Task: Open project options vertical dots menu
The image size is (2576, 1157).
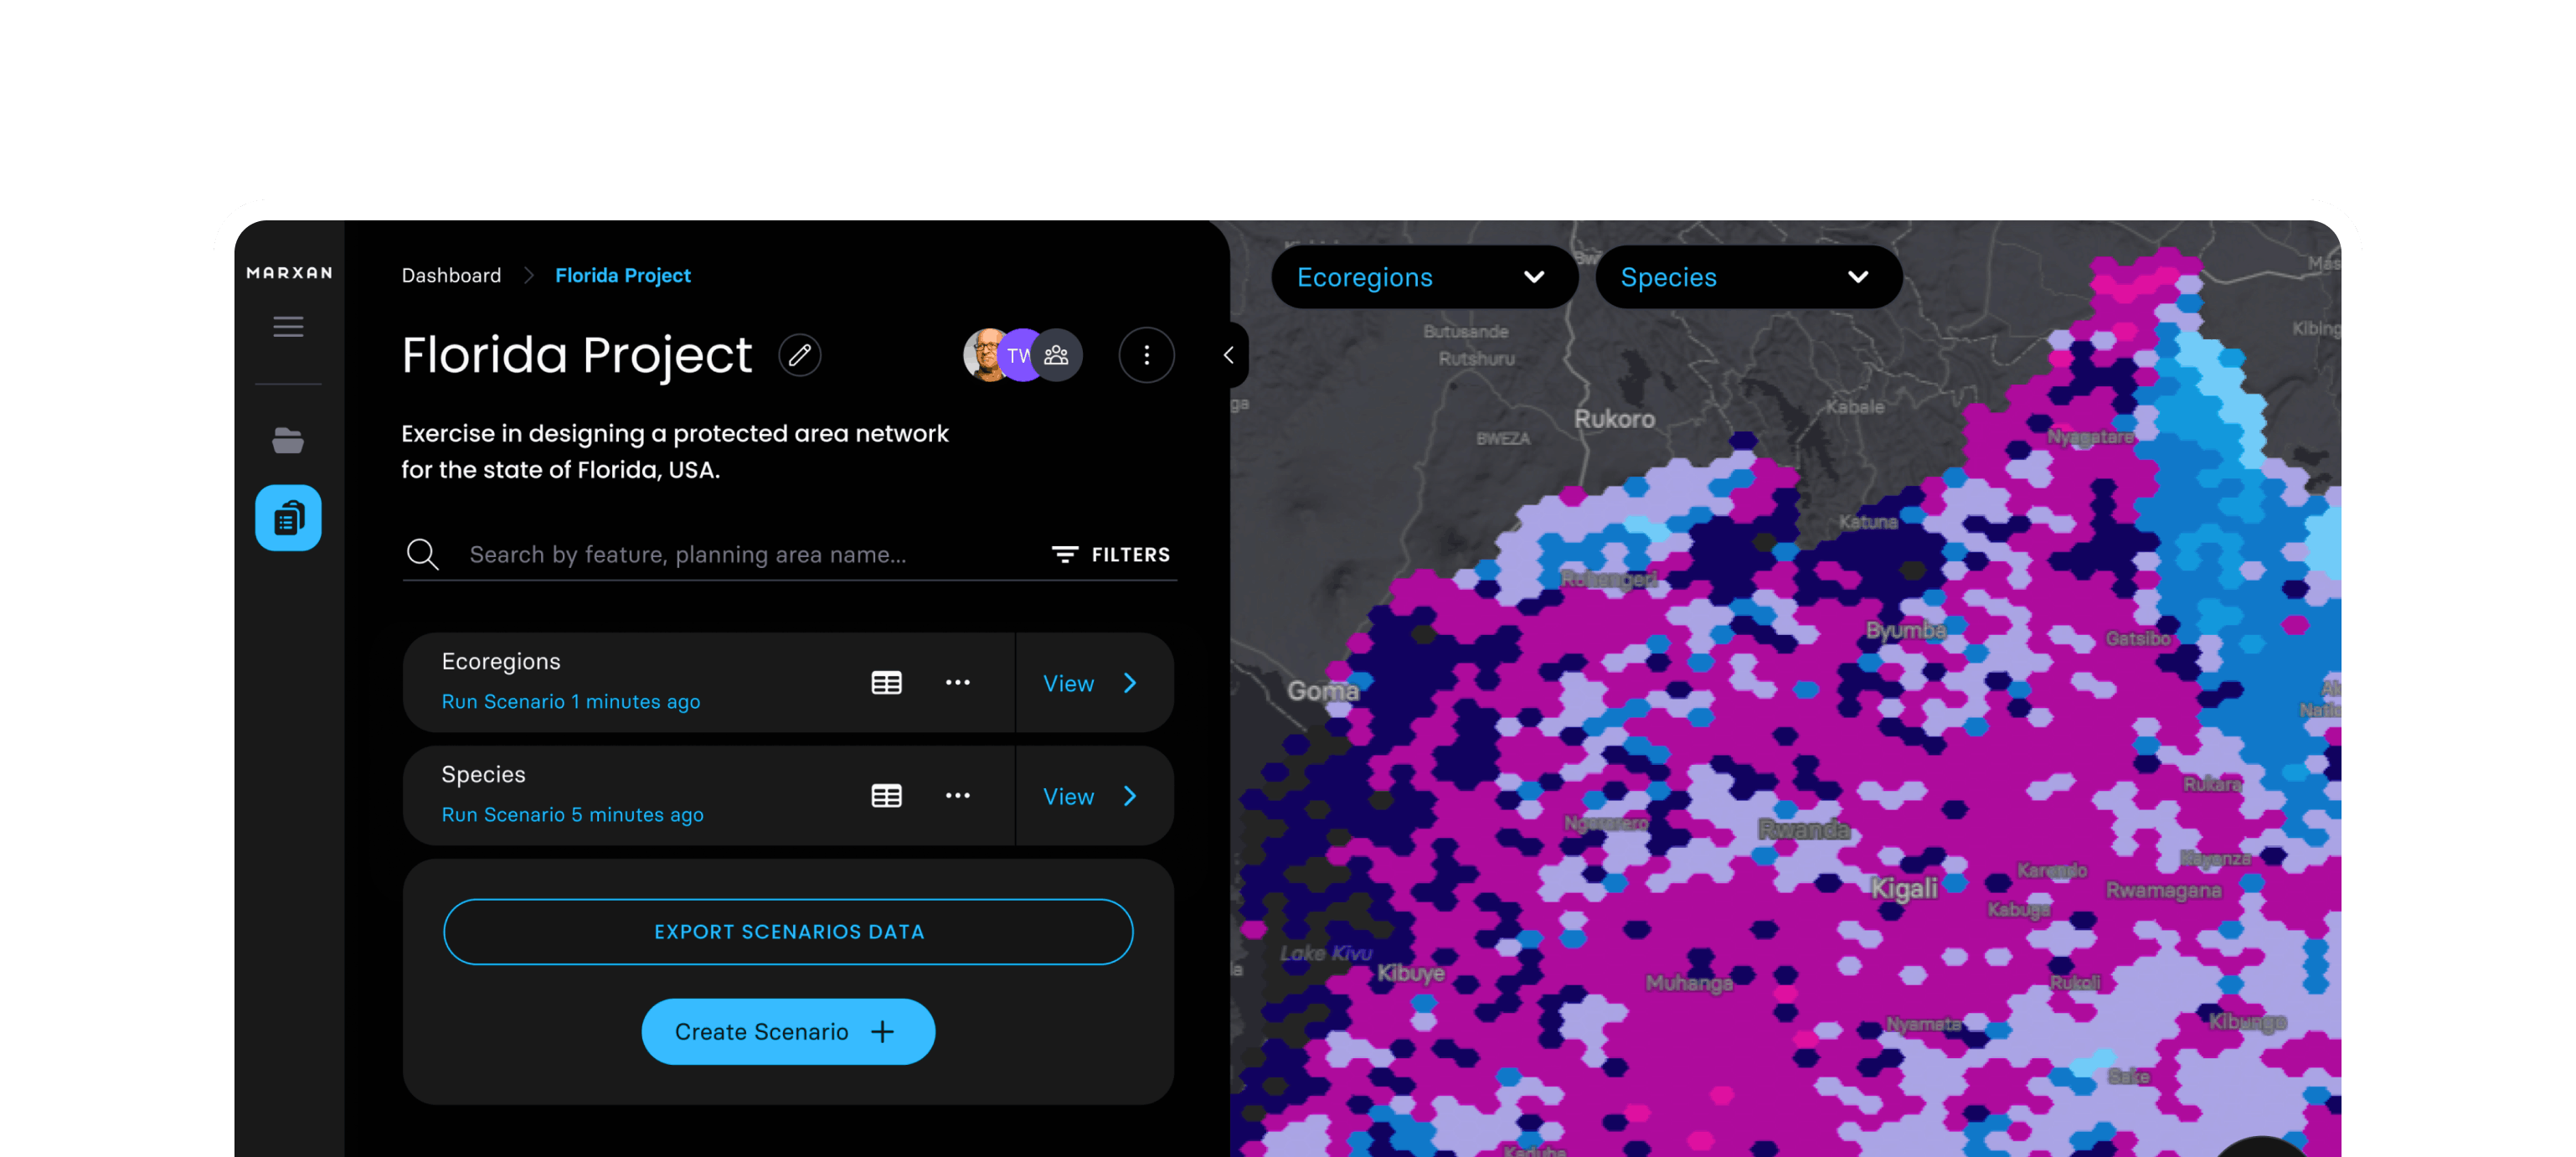Action: 1146,355
